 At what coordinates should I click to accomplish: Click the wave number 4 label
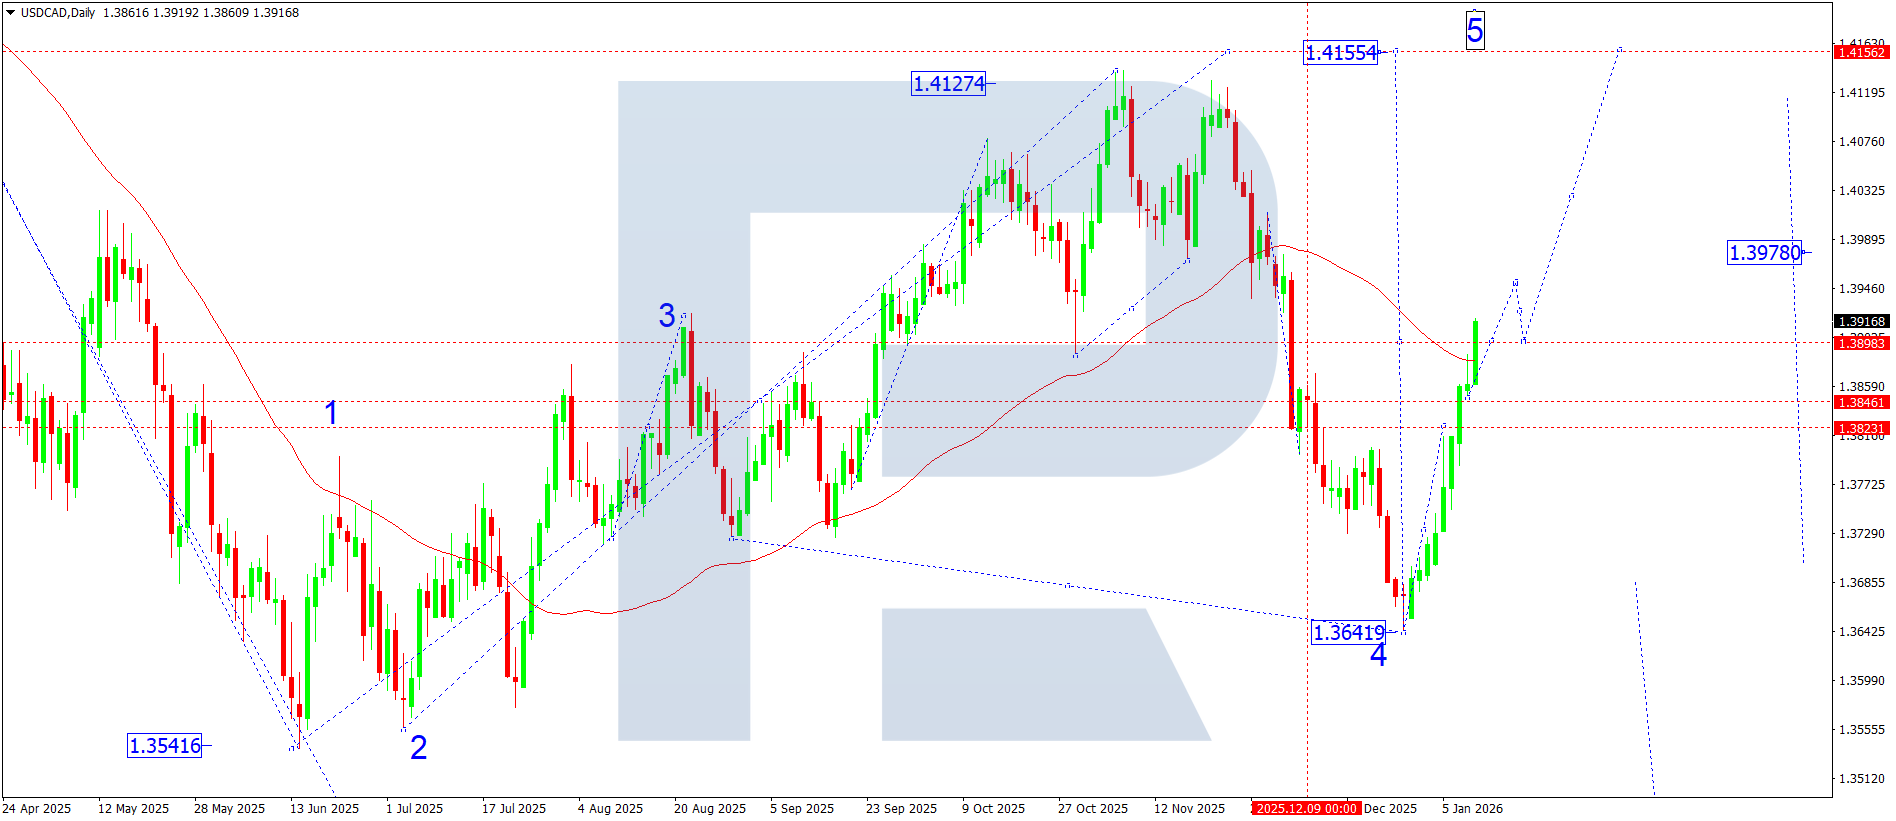(x=1378, y=656)
